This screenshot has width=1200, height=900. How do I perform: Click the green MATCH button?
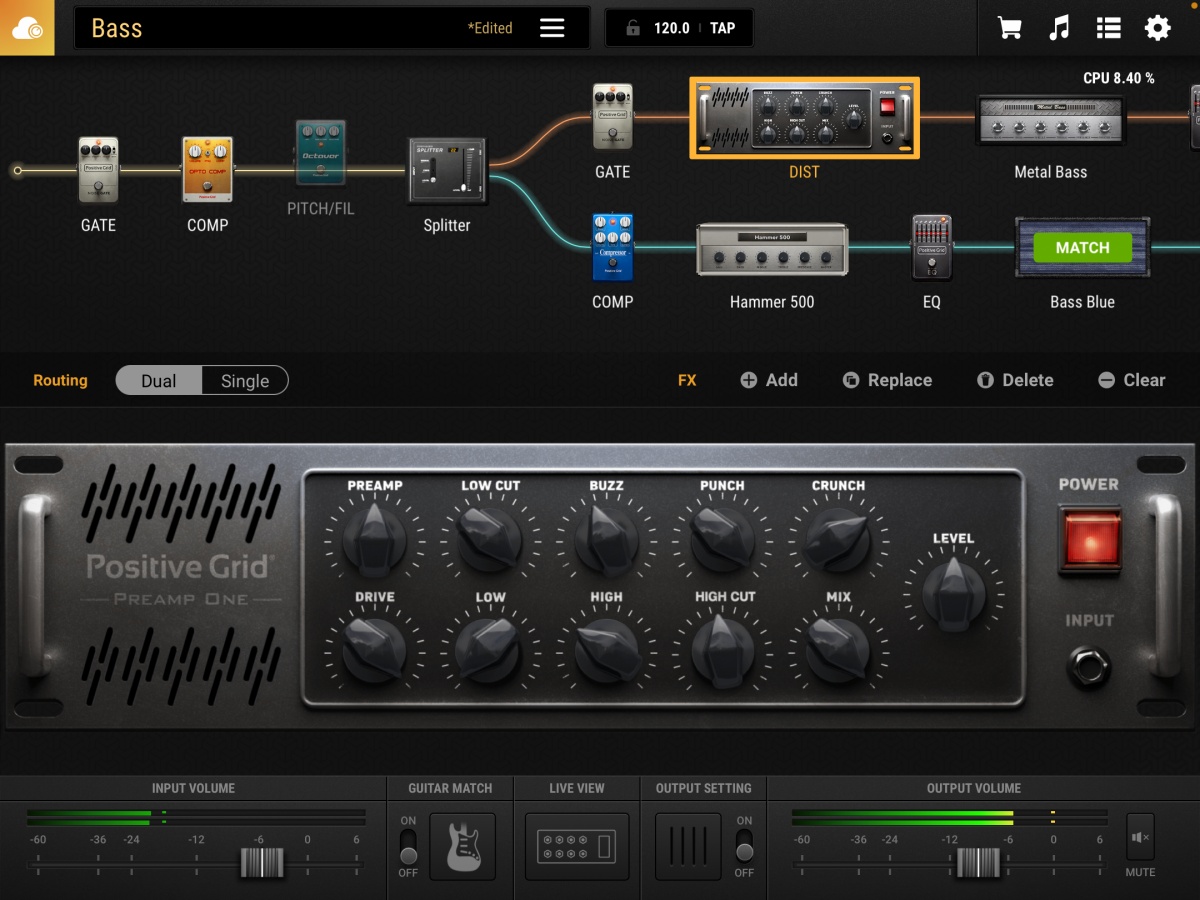(x=1082, y=248)
